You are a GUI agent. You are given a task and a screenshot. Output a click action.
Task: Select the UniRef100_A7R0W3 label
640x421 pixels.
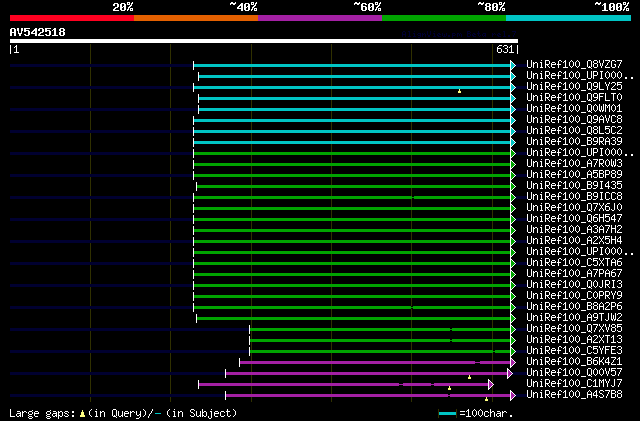[574, 163]
